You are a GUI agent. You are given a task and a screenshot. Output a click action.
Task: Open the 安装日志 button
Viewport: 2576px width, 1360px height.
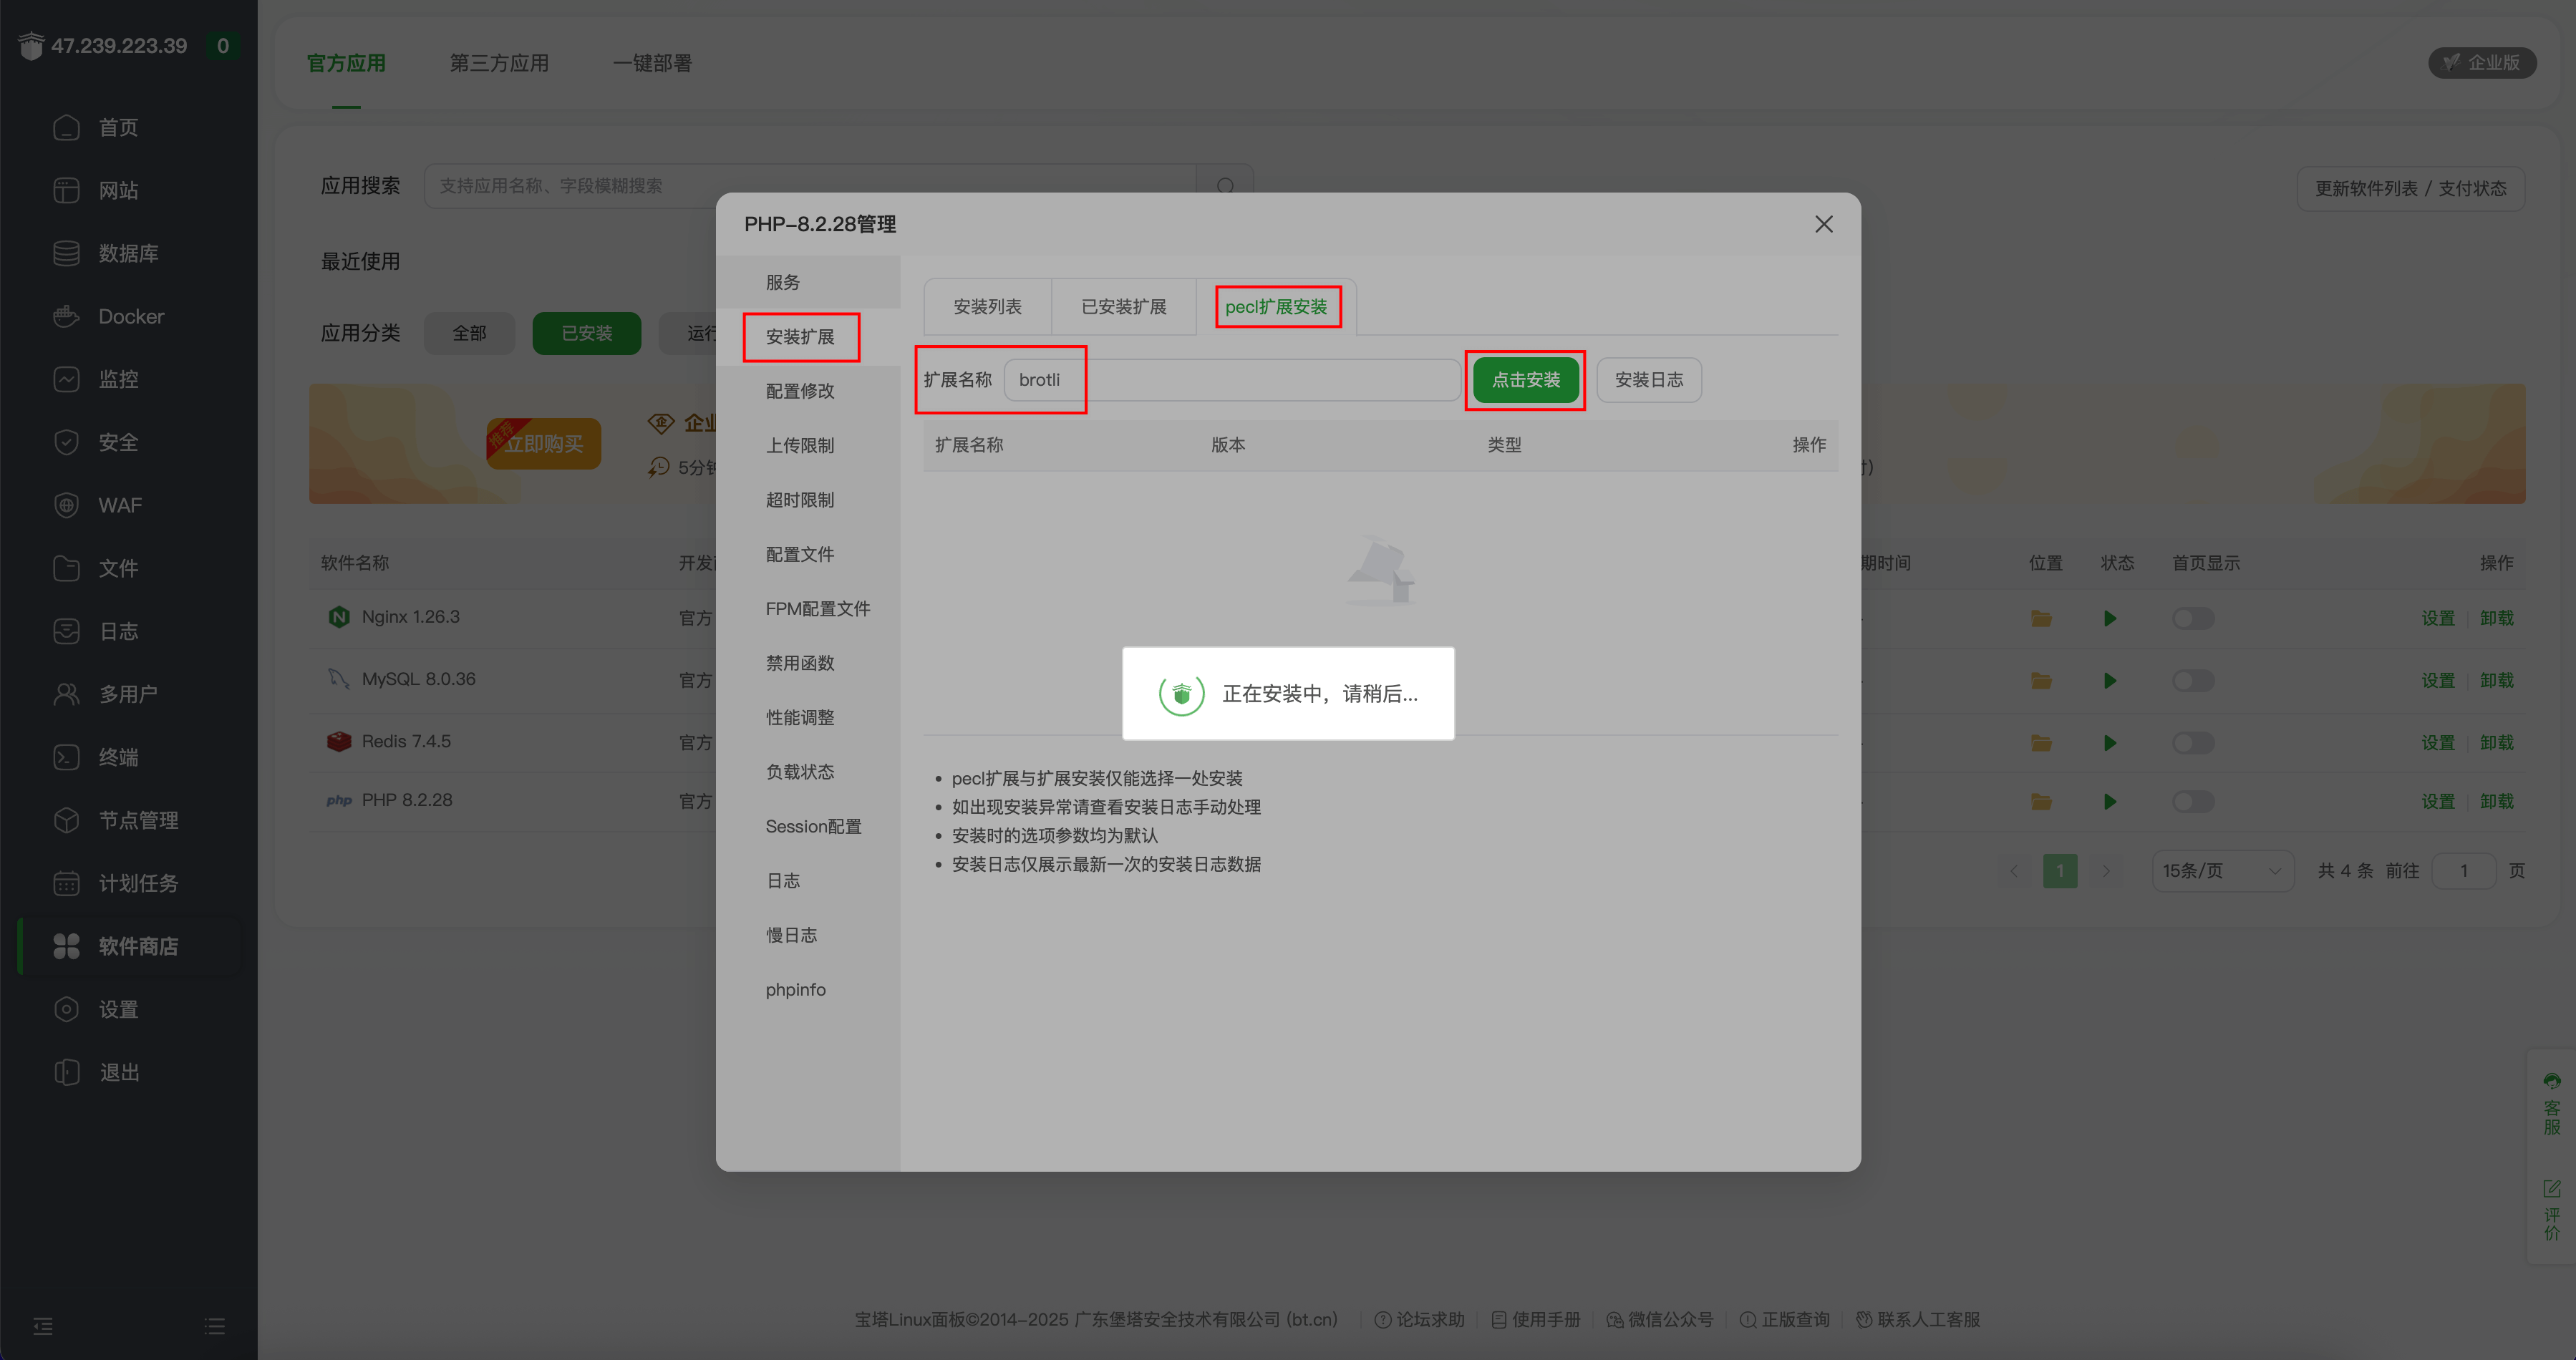click(x=1648, y=380)
